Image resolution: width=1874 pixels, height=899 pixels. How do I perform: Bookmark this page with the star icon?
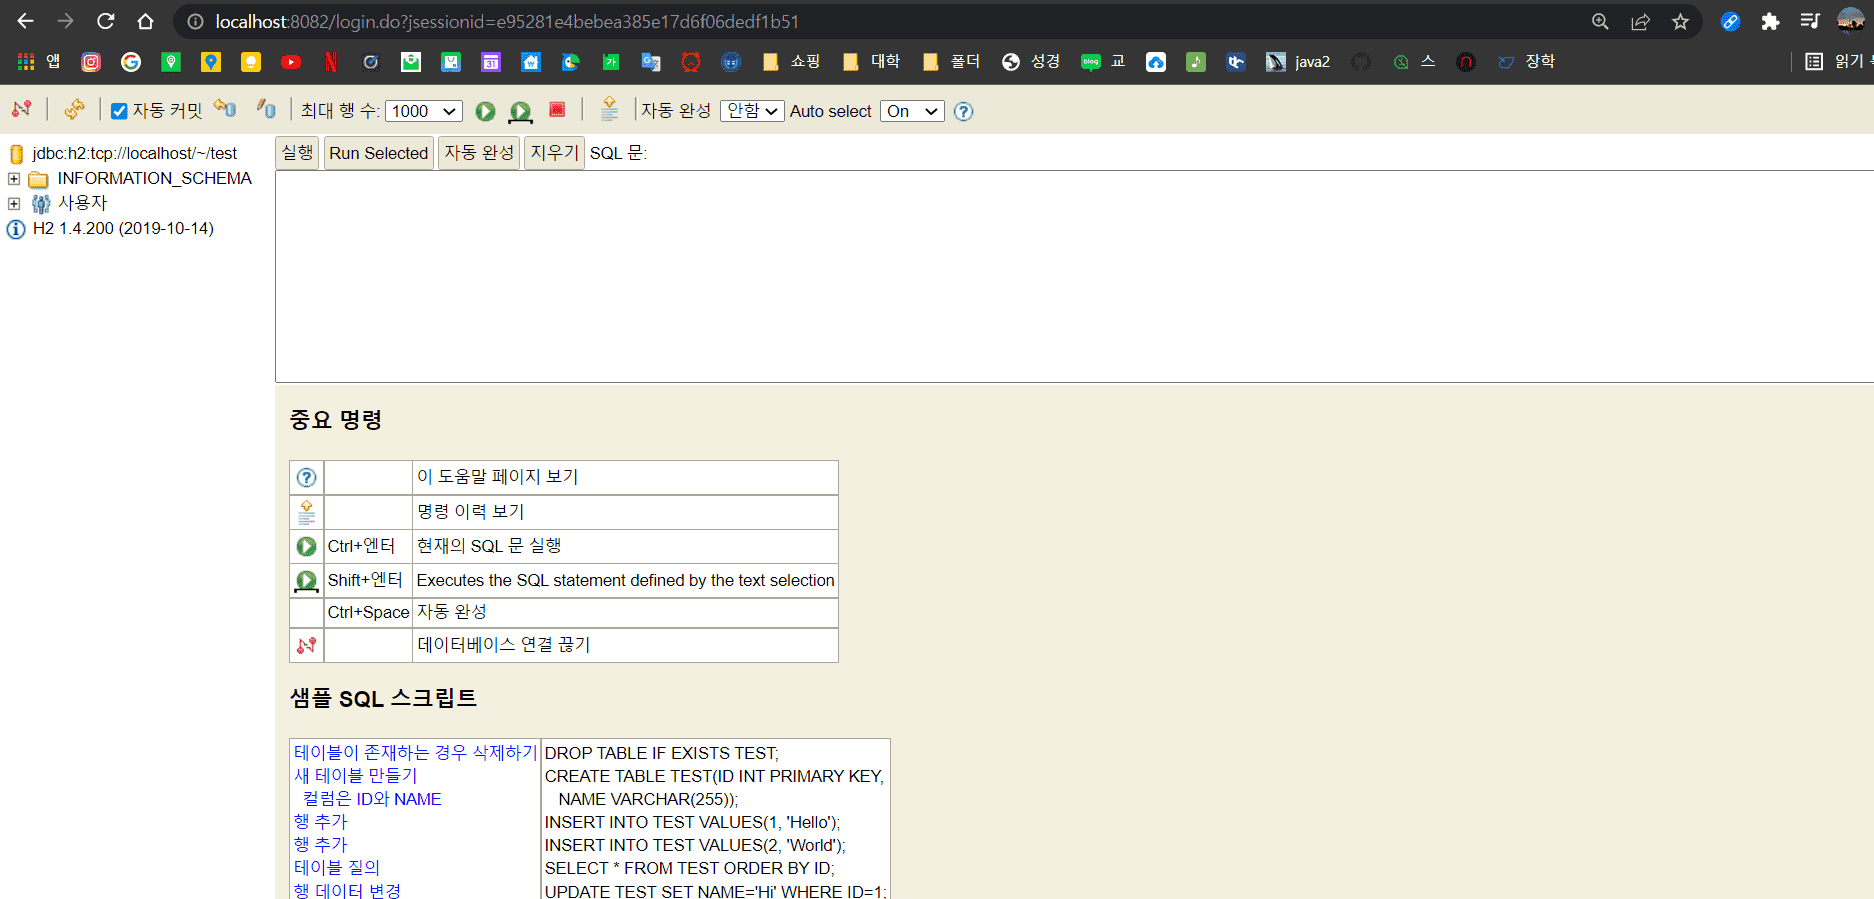(1680, 21)
